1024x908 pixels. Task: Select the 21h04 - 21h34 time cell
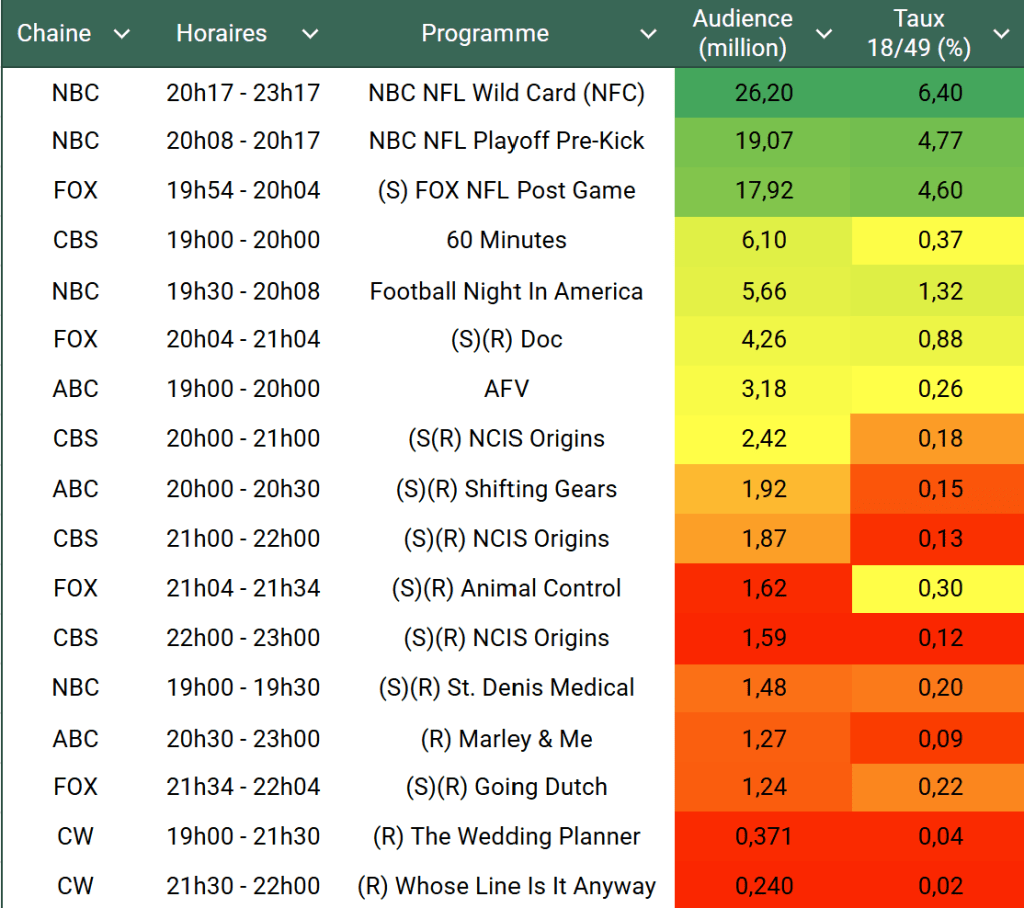pyautogui.click(x=243, y=588)
